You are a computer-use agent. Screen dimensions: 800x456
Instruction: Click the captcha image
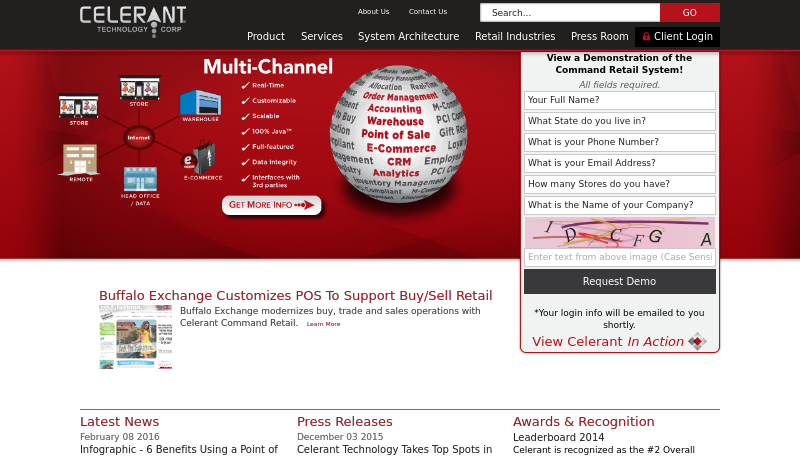pos(619,233)
